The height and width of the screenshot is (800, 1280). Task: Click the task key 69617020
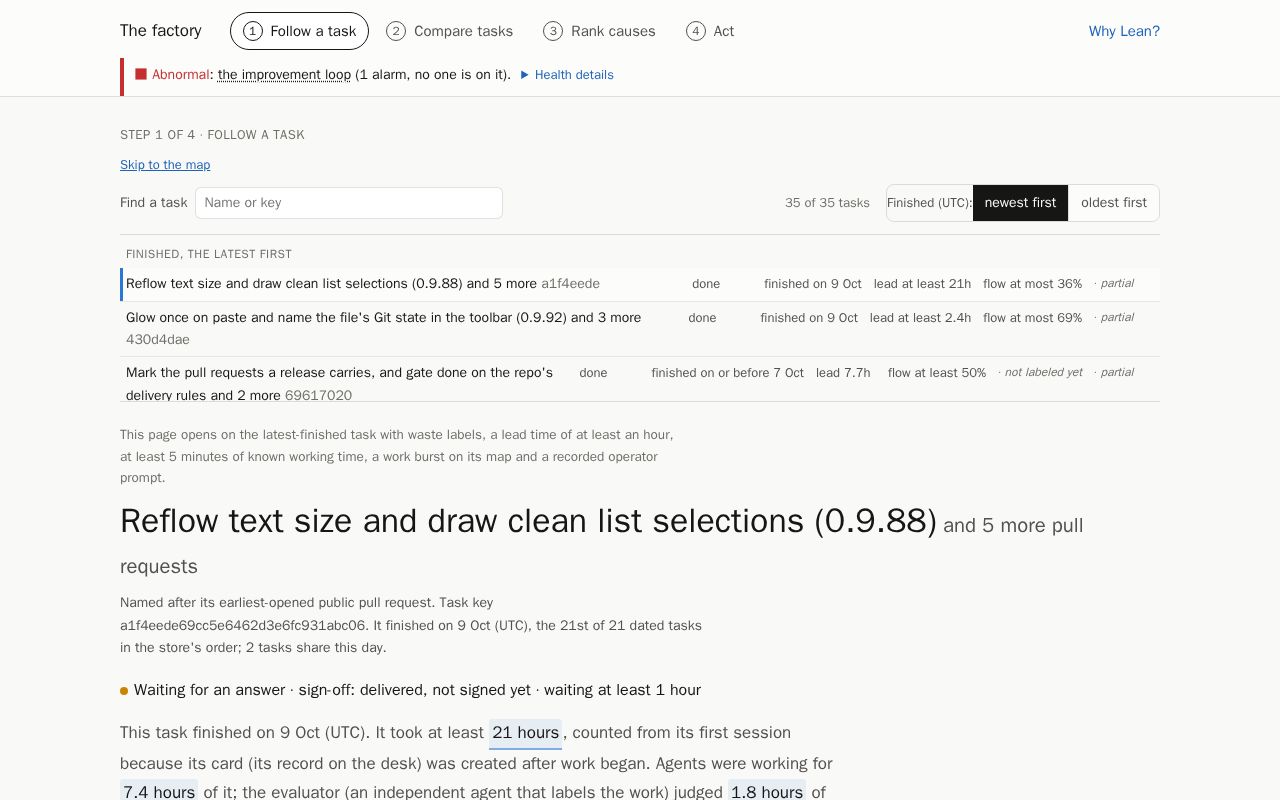click(318, 396)
